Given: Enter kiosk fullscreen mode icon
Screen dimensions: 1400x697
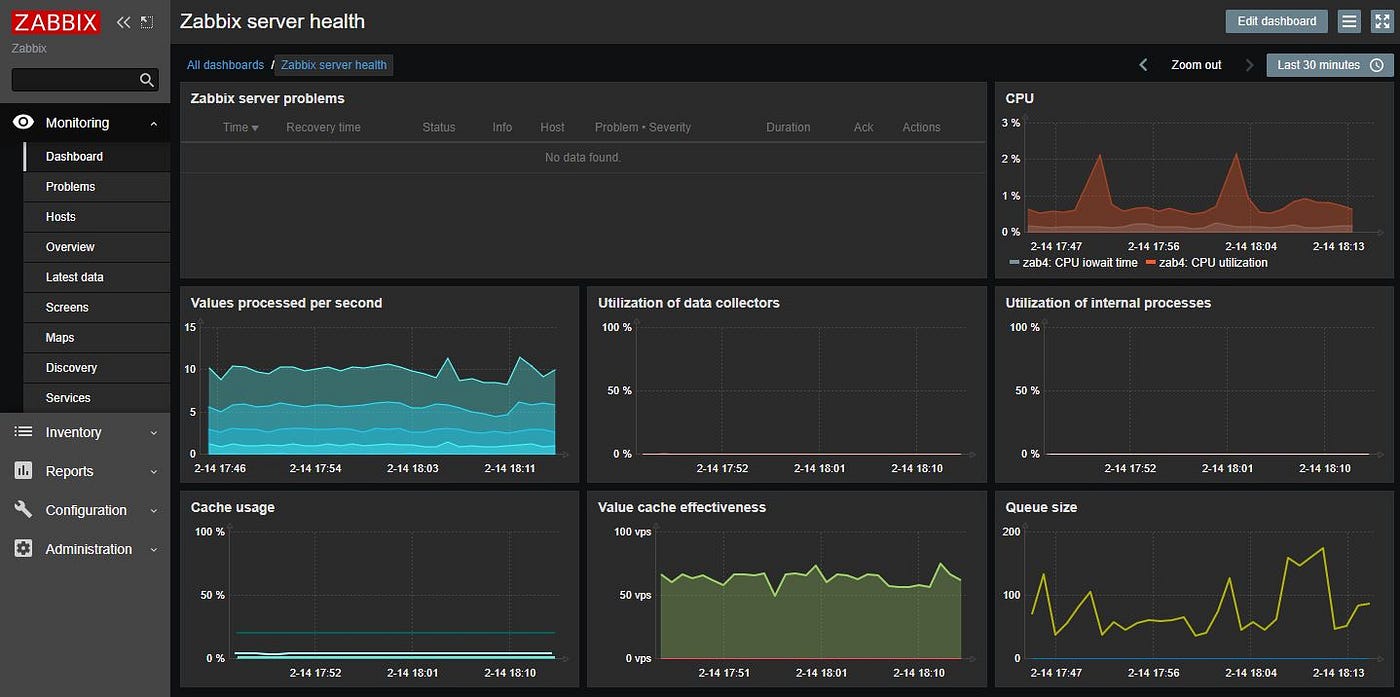Looking at the screenshot, I should [x=1381, y=21].
